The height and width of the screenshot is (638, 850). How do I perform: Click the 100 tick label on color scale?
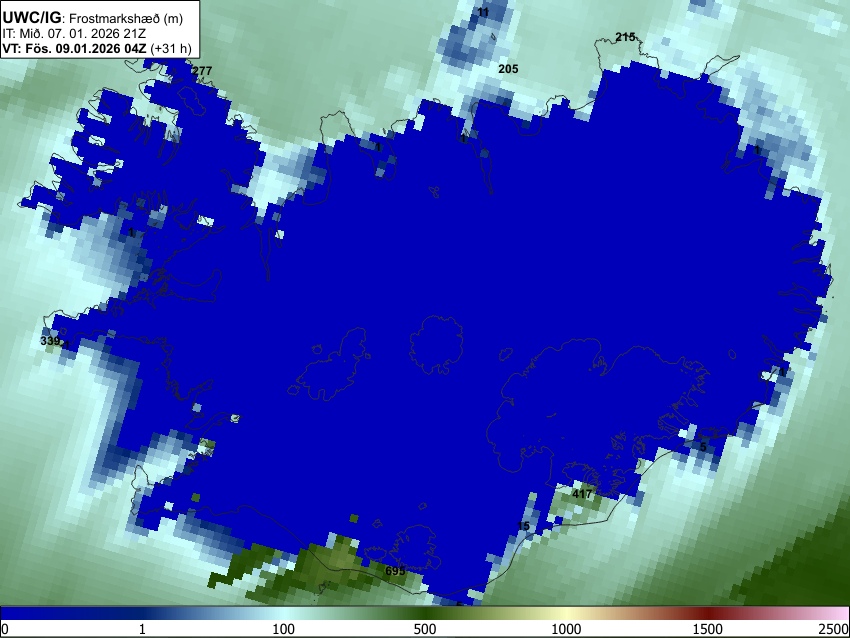284,629
